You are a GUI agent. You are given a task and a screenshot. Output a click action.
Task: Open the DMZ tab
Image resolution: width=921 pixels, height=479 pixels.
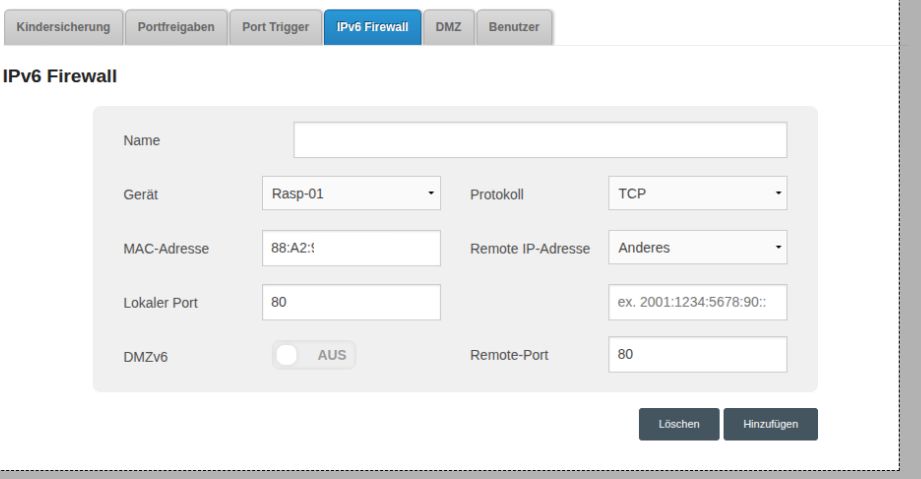[x=448, y=28]
